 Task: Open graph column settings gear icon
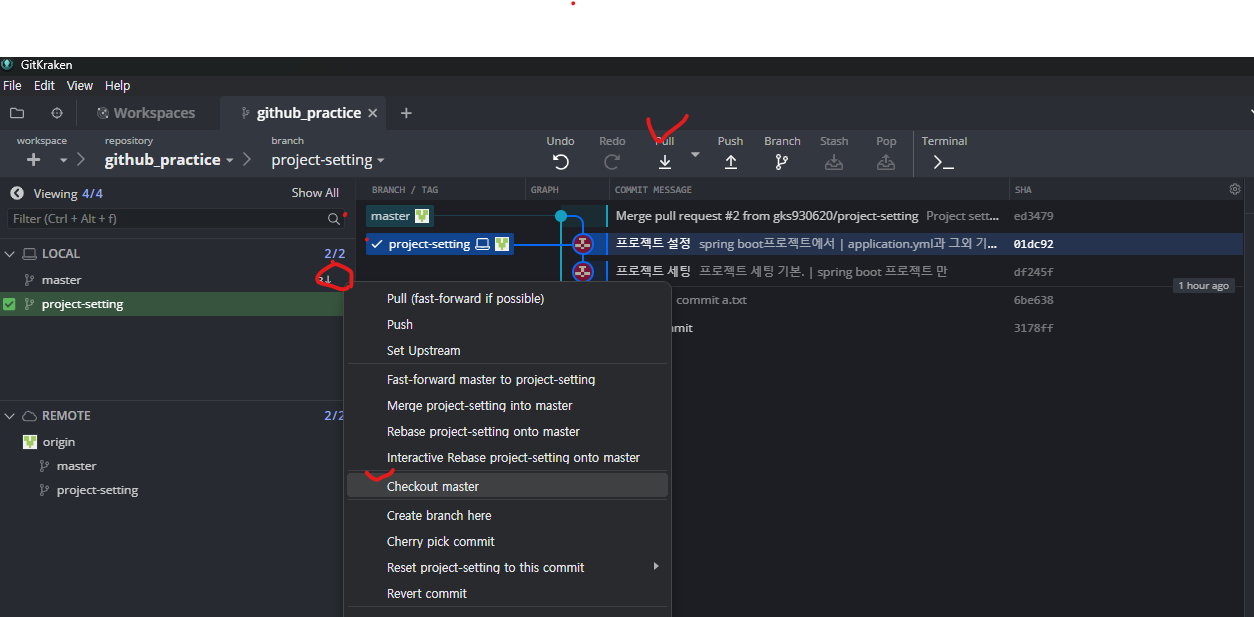[1235, 189]
